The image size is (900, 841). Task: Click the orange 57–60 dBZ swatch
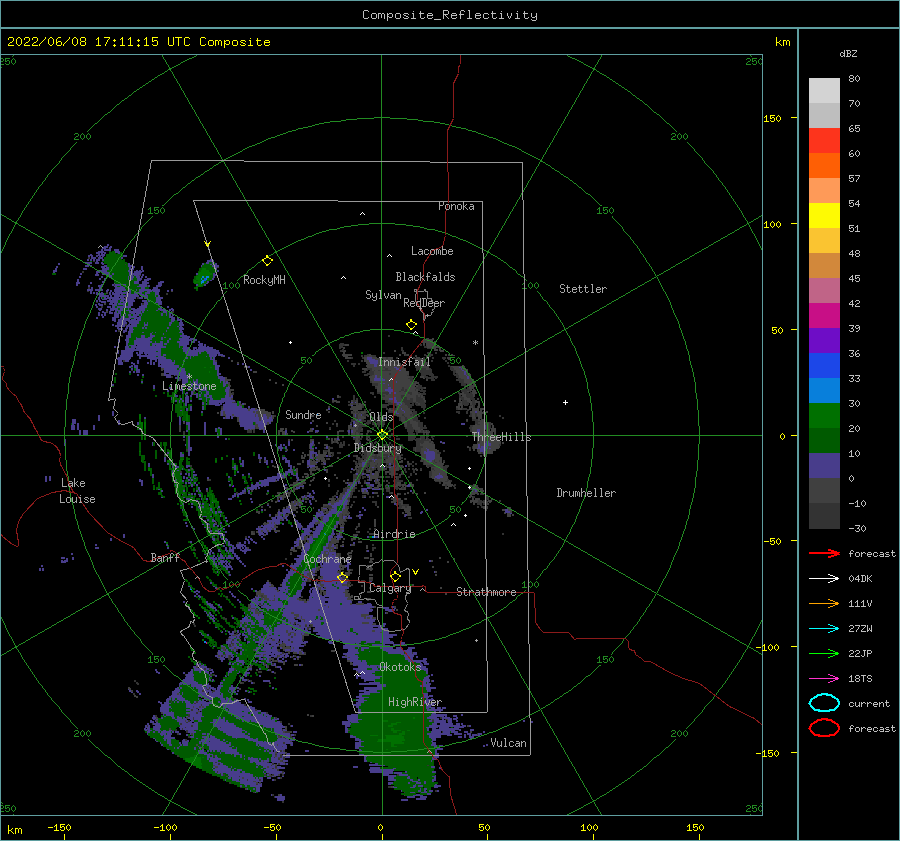coord(824,166)
